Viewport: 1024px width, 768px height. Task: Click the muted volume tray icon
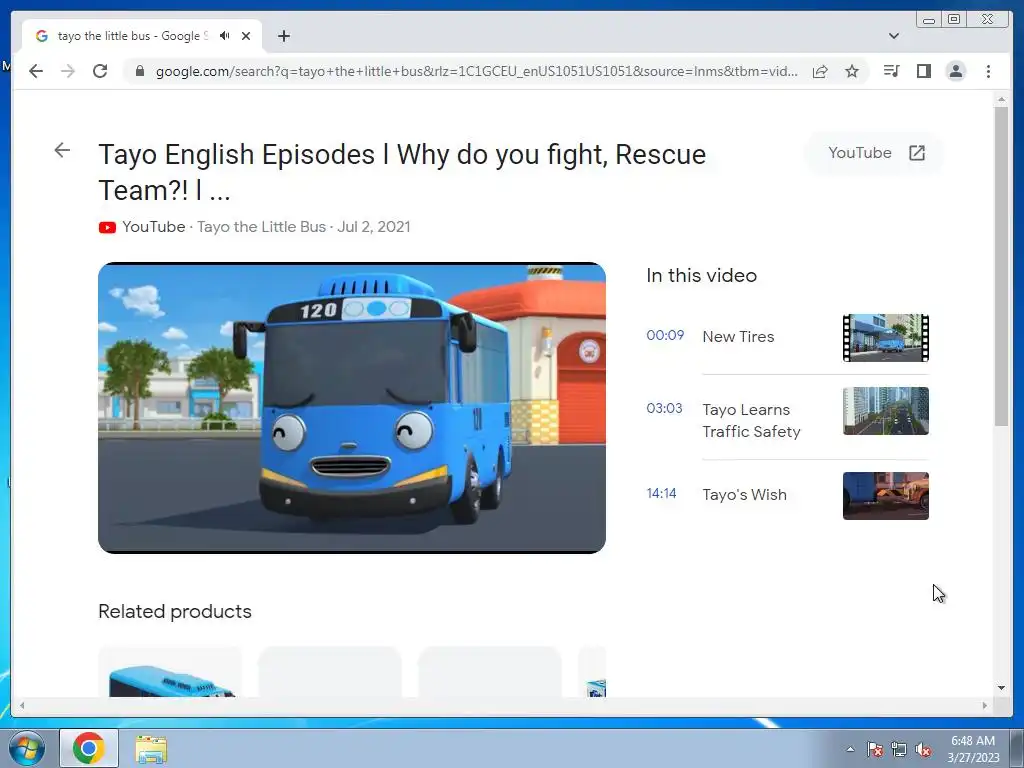[x=923, y=749]
